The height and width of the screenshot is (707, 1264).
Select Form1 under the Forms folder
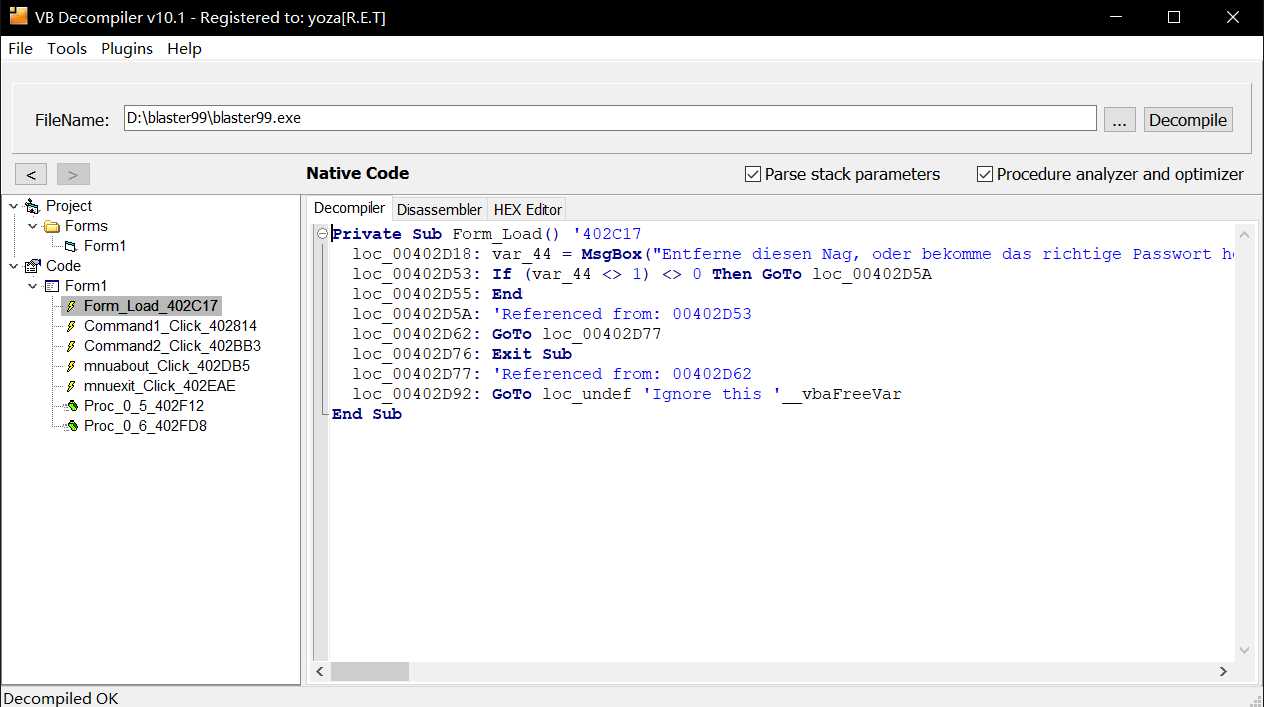[105, 246]
